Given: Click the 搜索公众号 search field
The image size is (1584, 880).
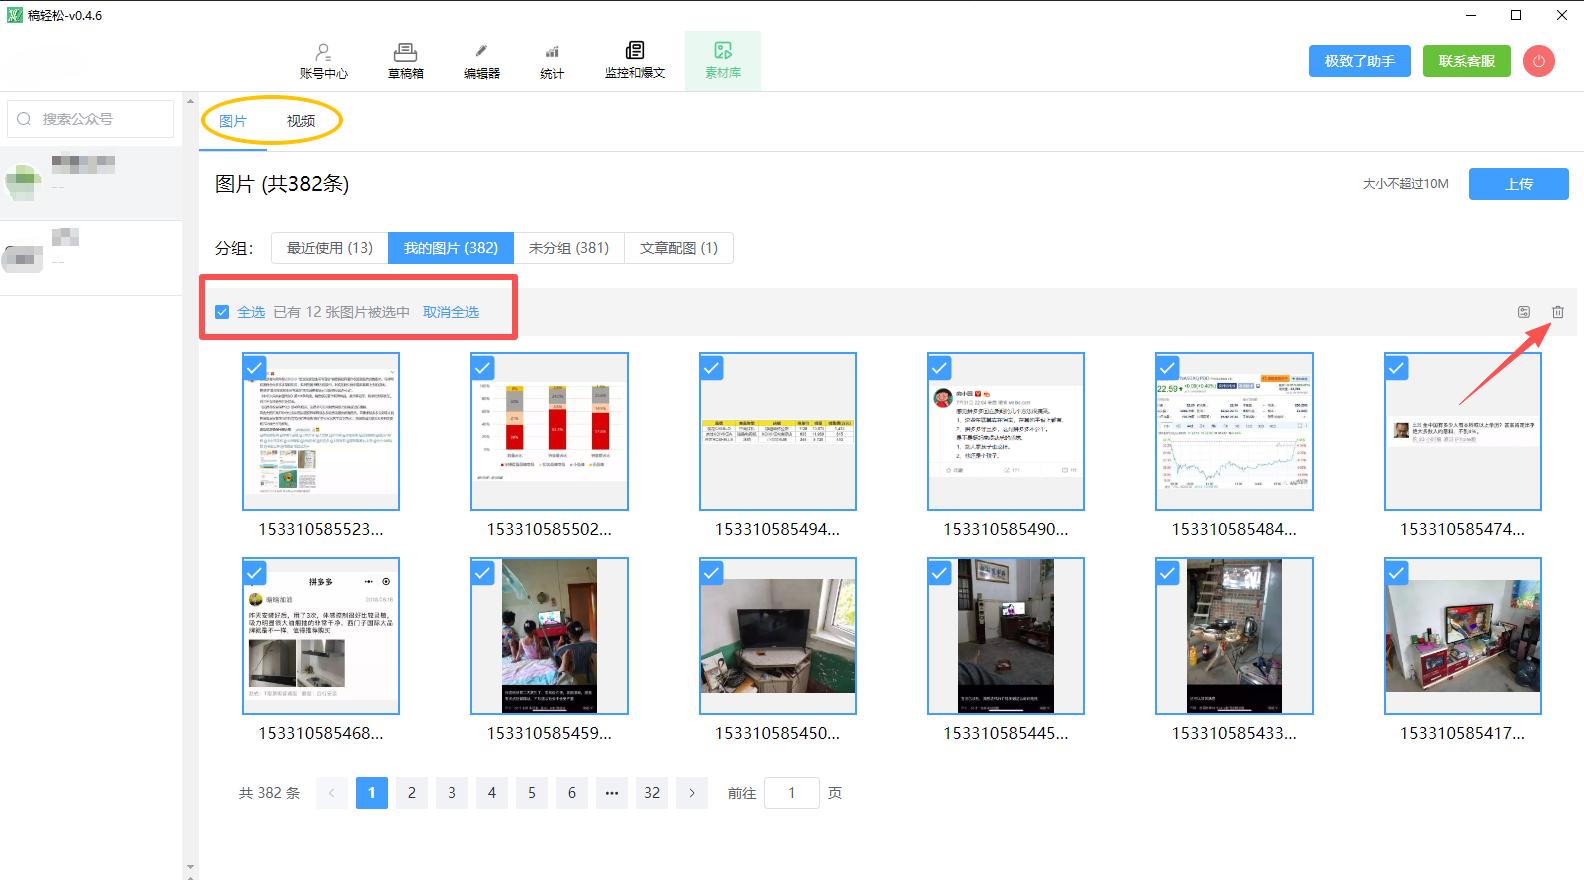Looking at the screenshot, I should (100, 119).
